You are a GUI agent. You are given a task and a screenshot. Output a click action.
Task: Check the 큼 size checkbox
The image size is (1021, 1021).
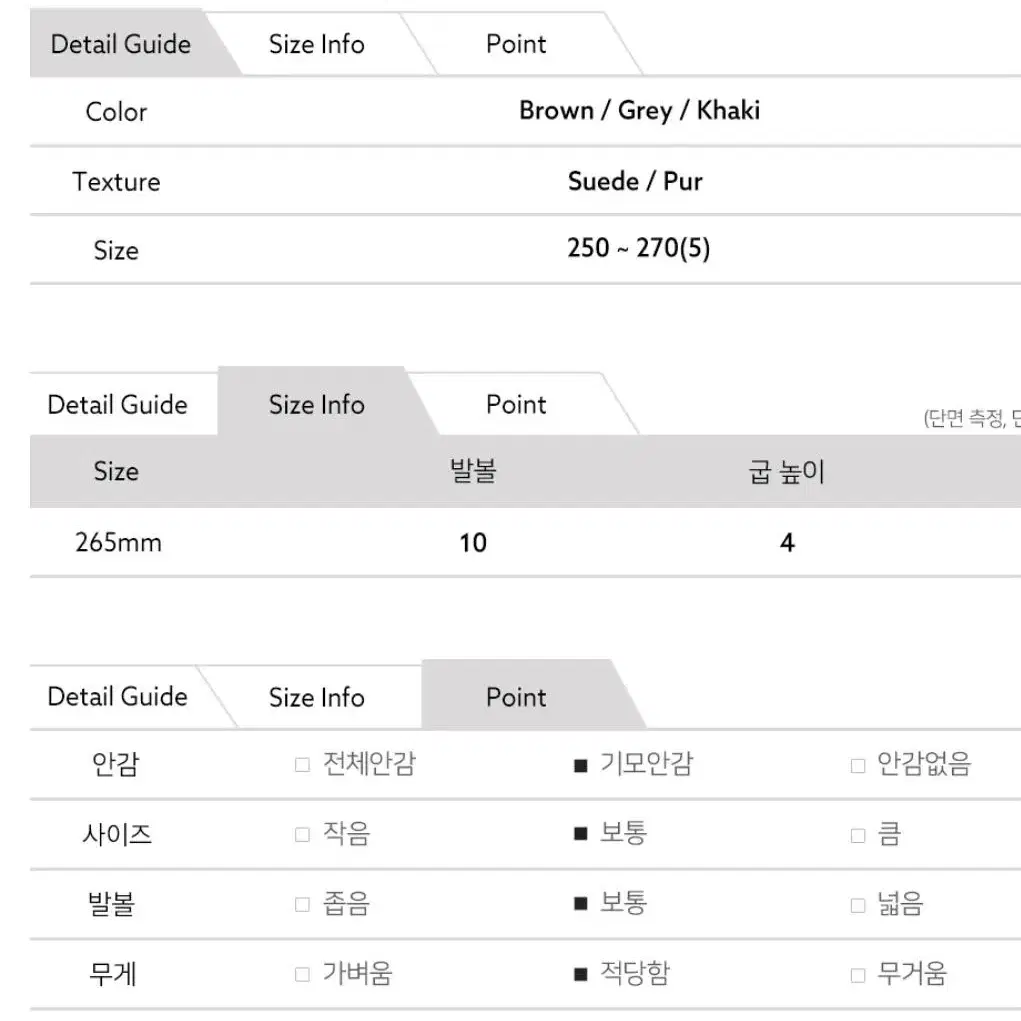click(858, 835)
